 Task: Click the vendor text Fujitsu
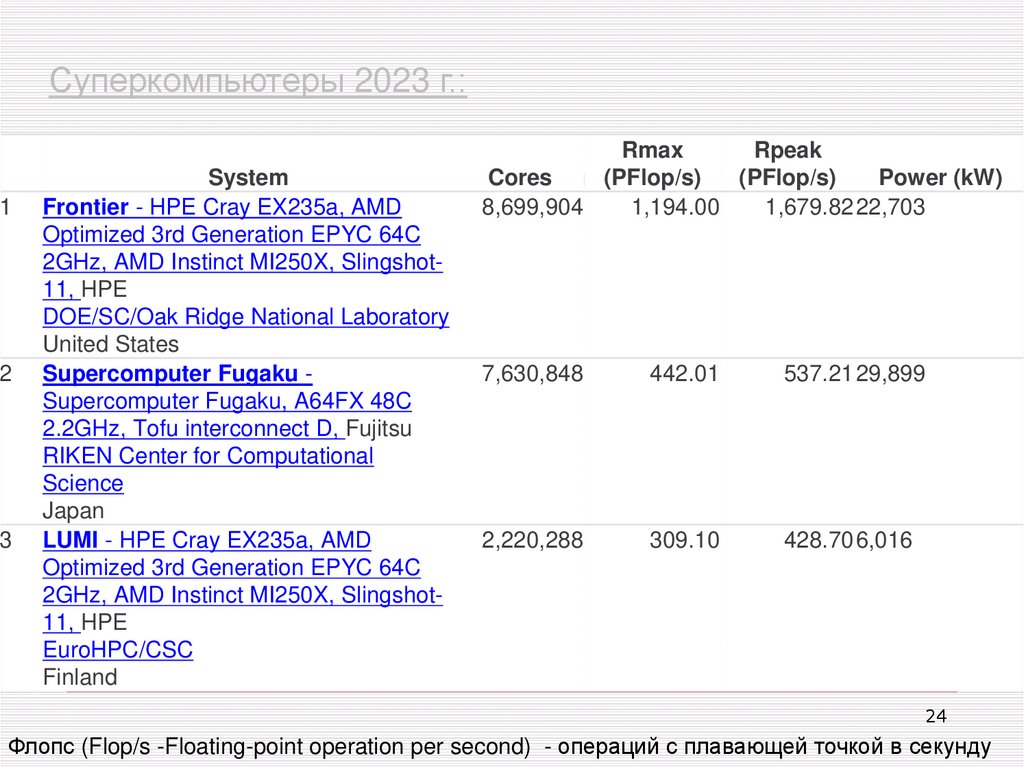pyautogui.click(x=379, y=429)
